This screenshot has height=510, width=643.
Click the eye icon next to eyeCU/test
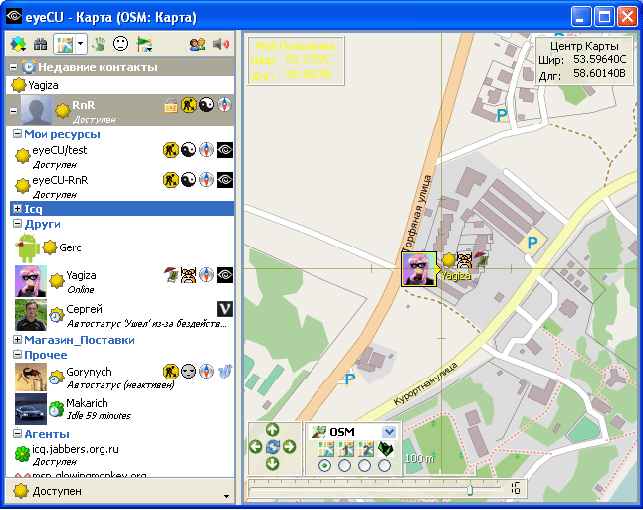[x=225, y=151]
